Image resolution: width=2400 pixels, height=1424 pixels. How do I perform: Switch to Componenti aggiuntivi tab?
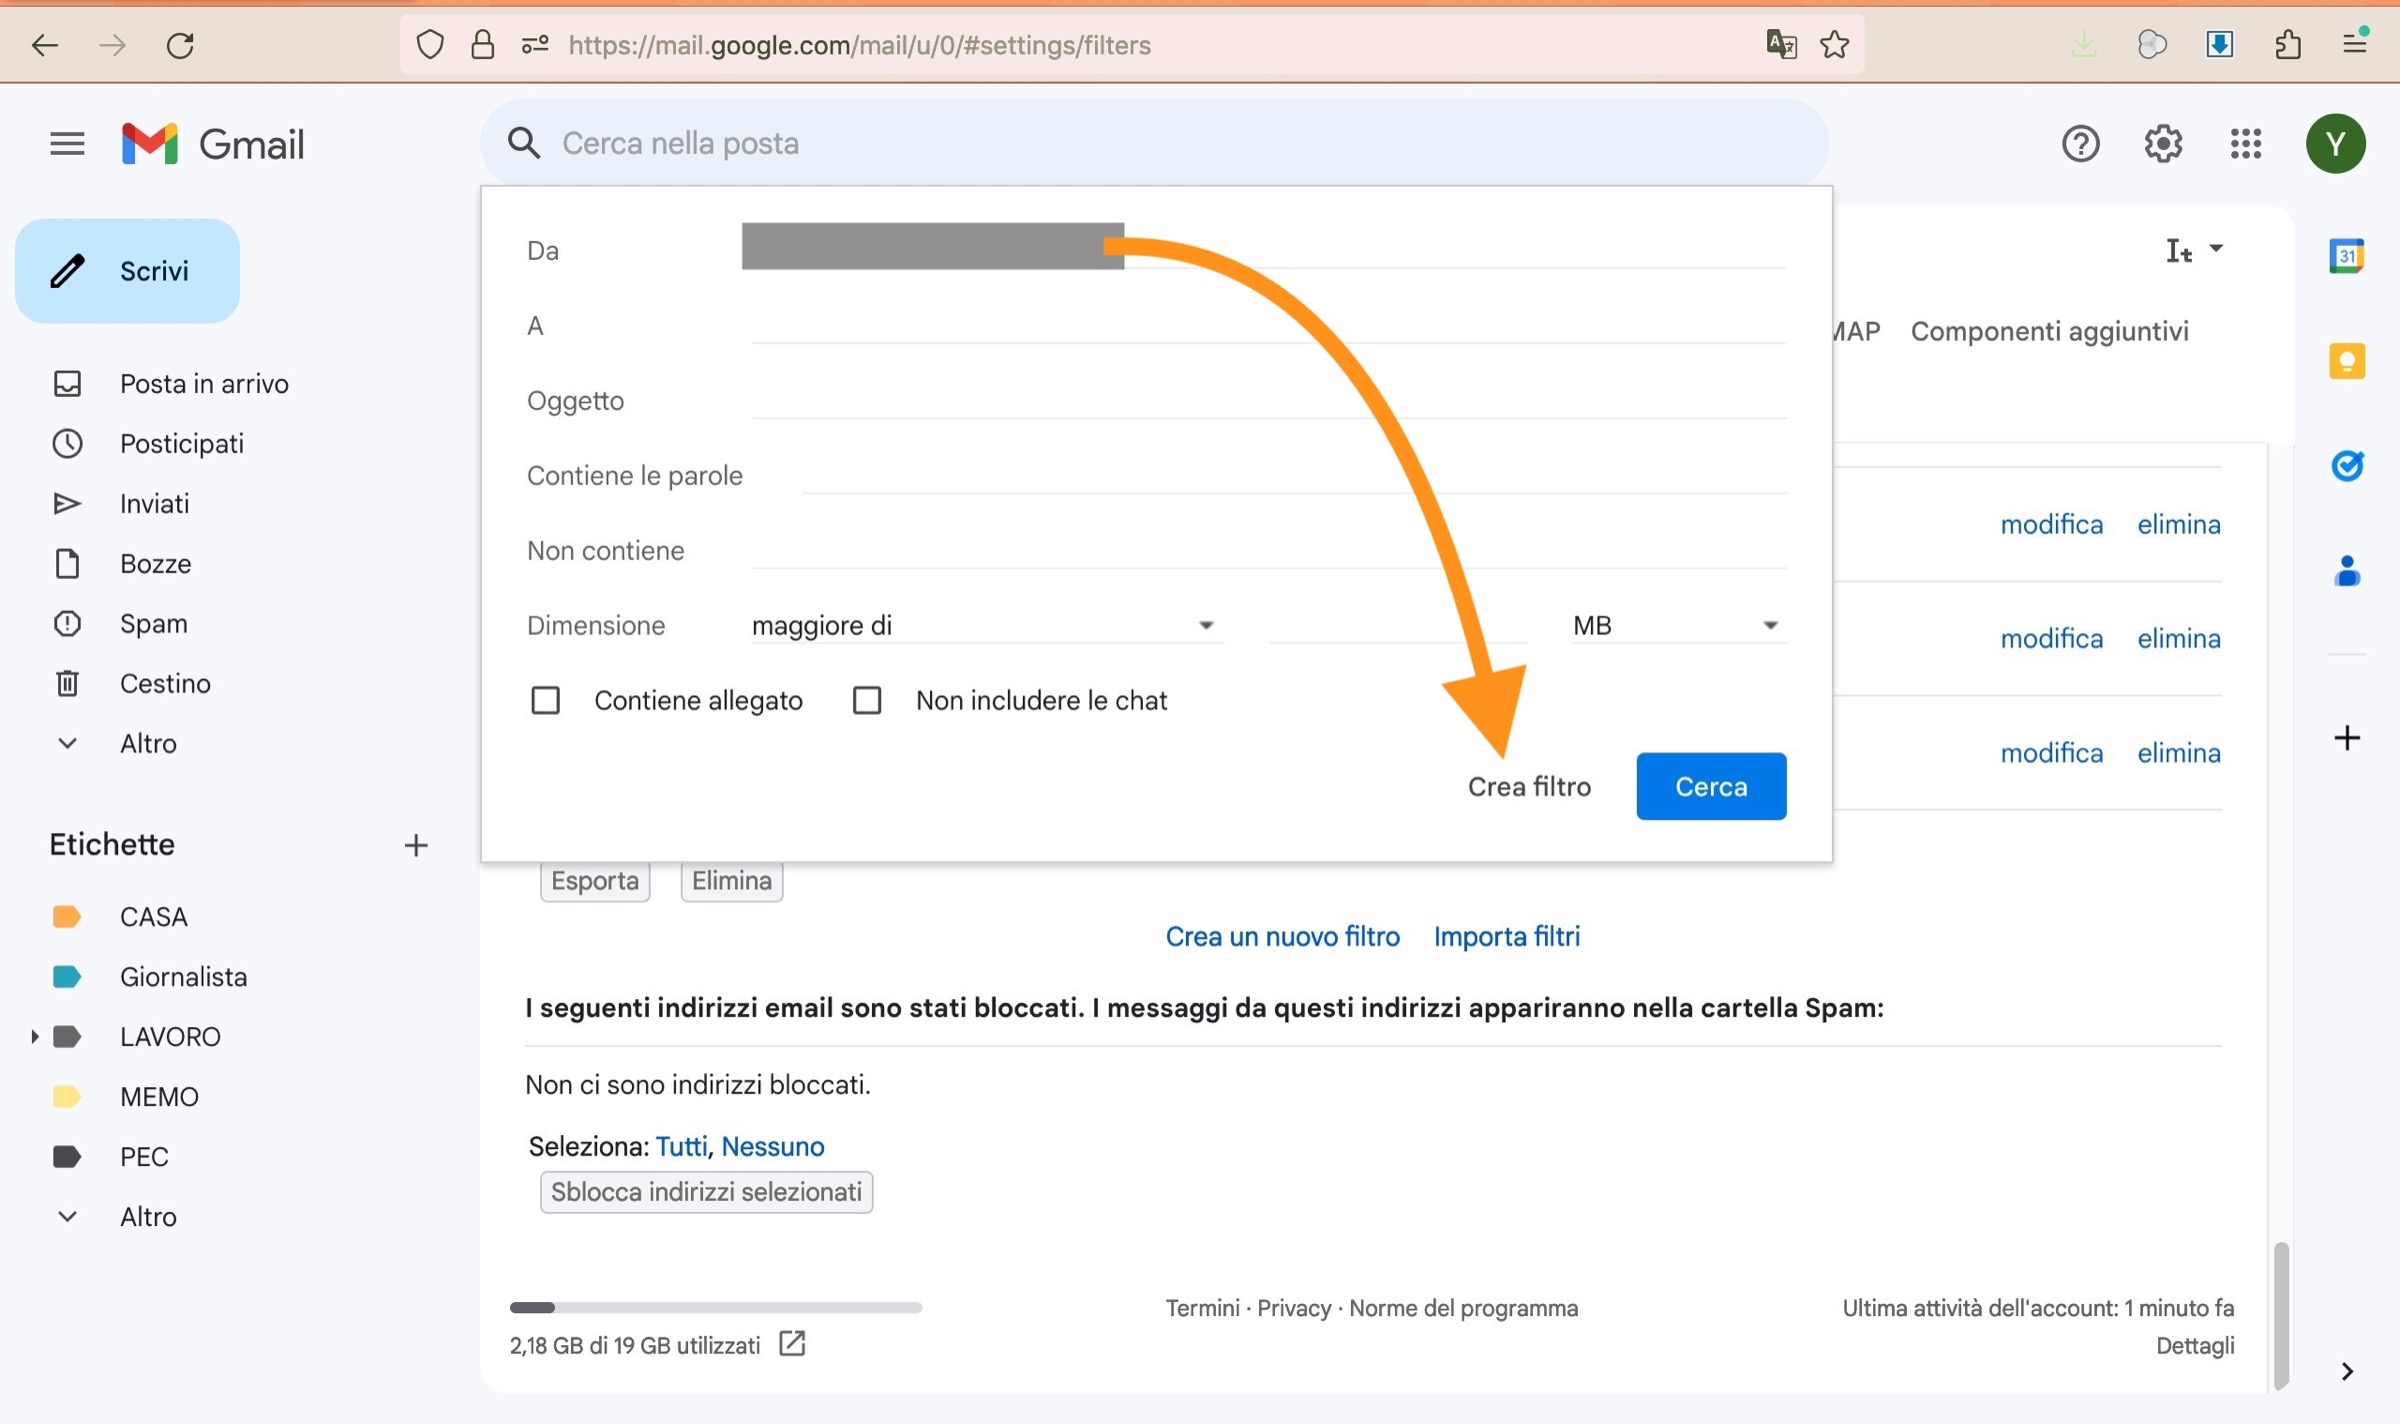tap(2049, 331)
